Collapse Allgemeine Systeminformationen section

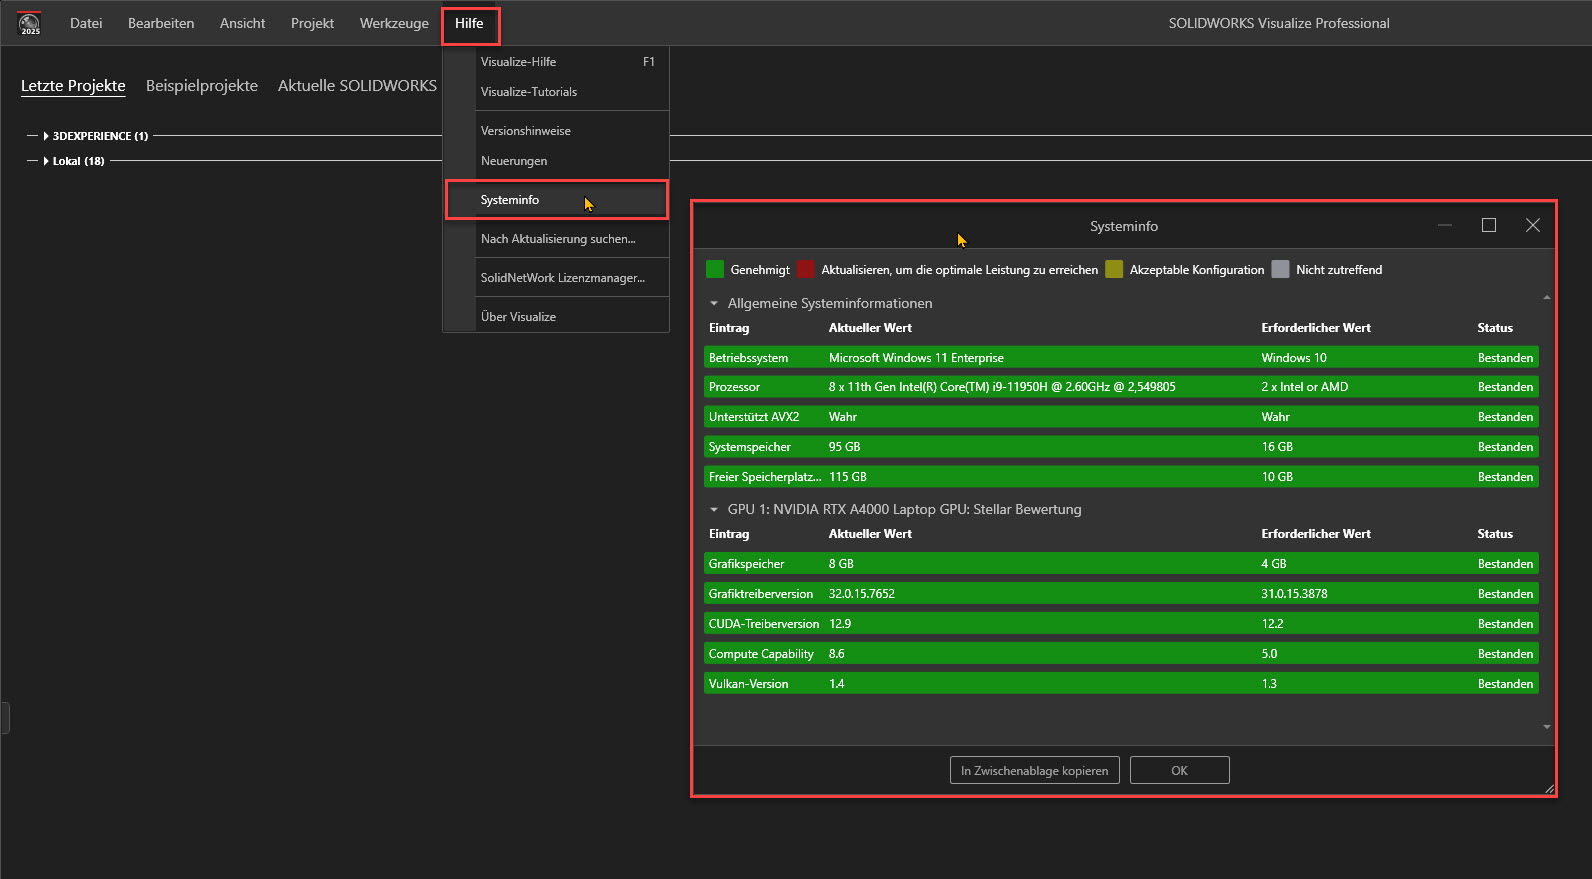[714, 303]
